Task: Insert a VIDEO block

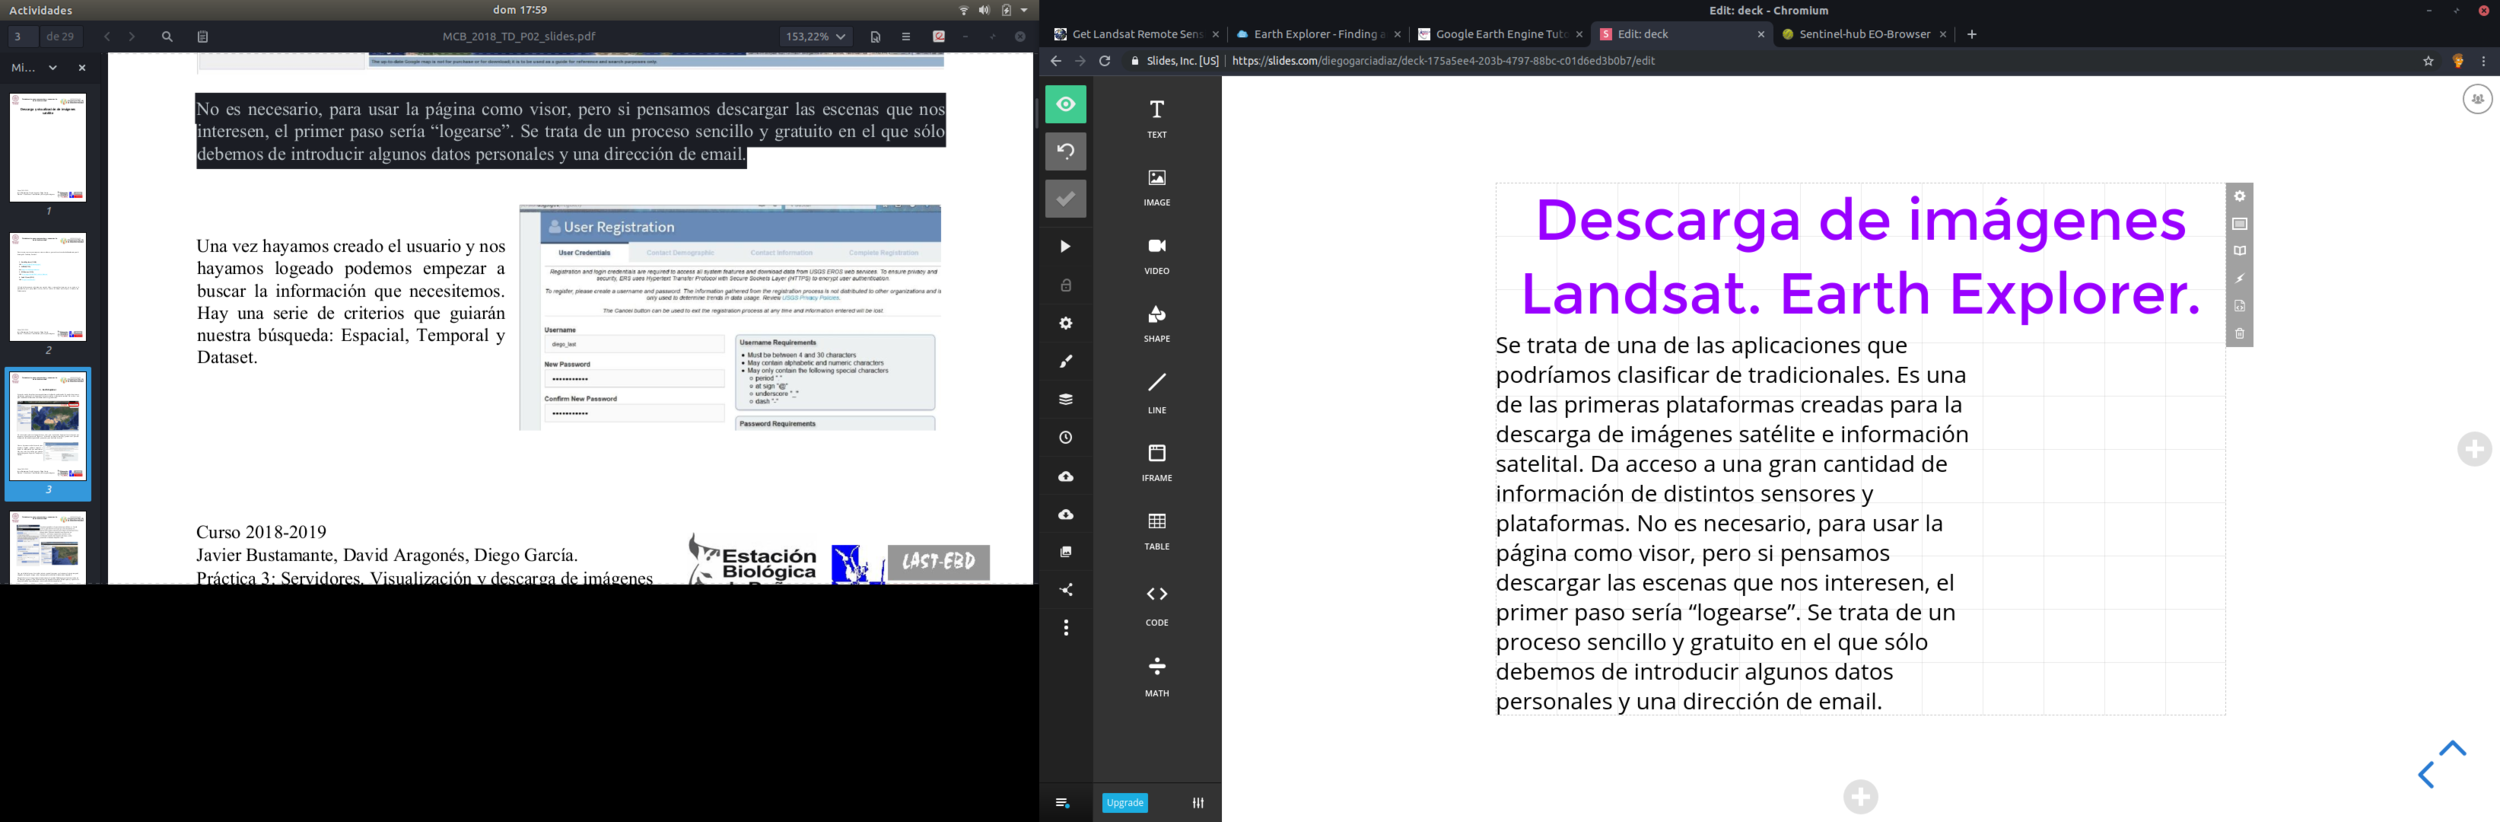Action: (x=1157, y=255)
